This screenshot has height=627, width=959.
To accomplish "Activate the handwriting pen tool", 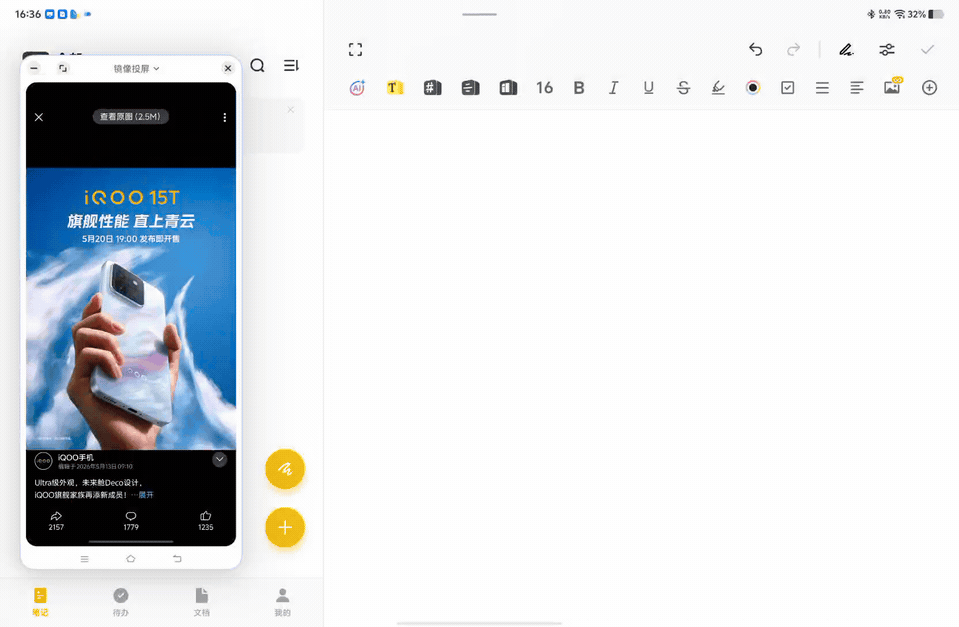I will tap(846, 50).
